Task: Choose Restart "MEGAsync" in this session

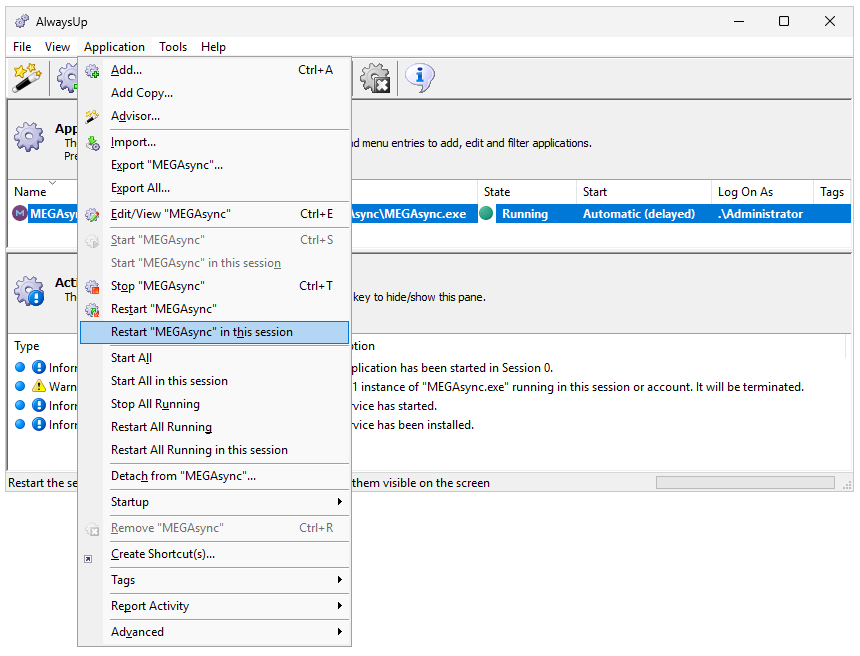Action: point(202,332)
